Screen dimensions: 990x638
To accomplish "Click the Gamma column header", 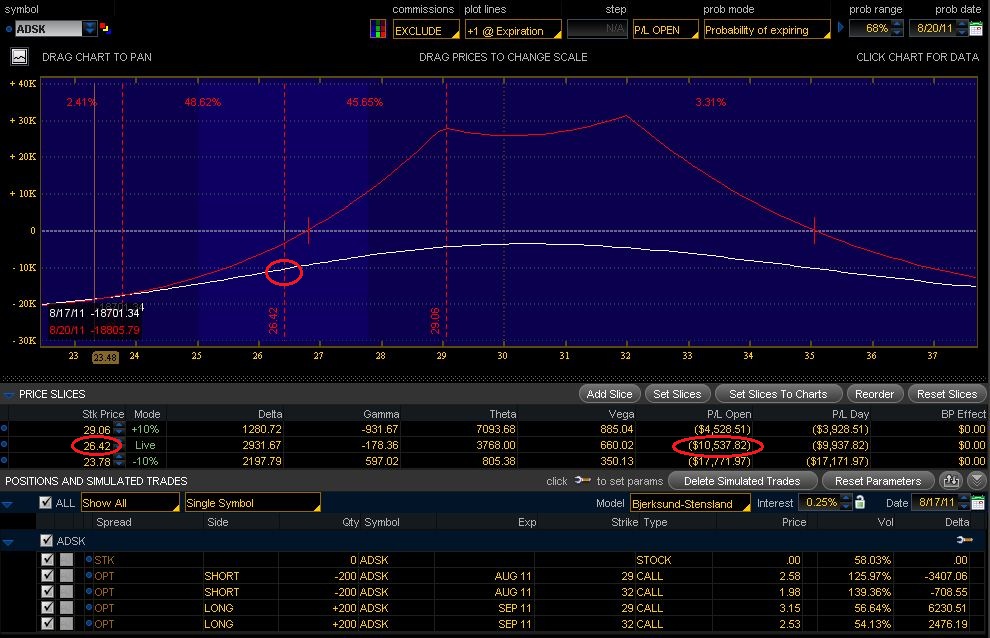I will (x=381, y=414).
